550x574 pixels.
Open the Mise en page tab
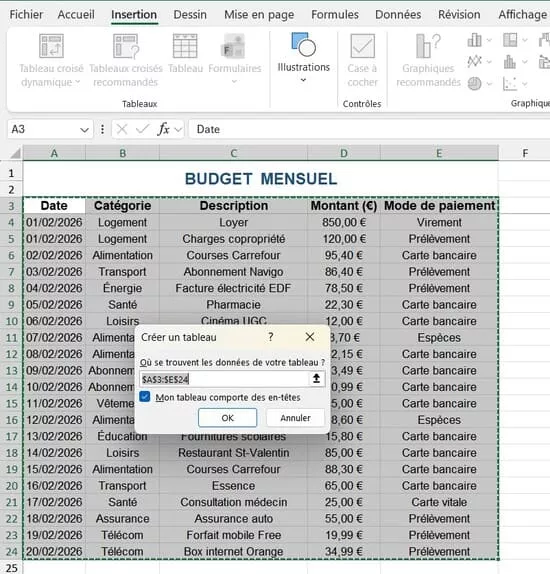click(259, 15)
